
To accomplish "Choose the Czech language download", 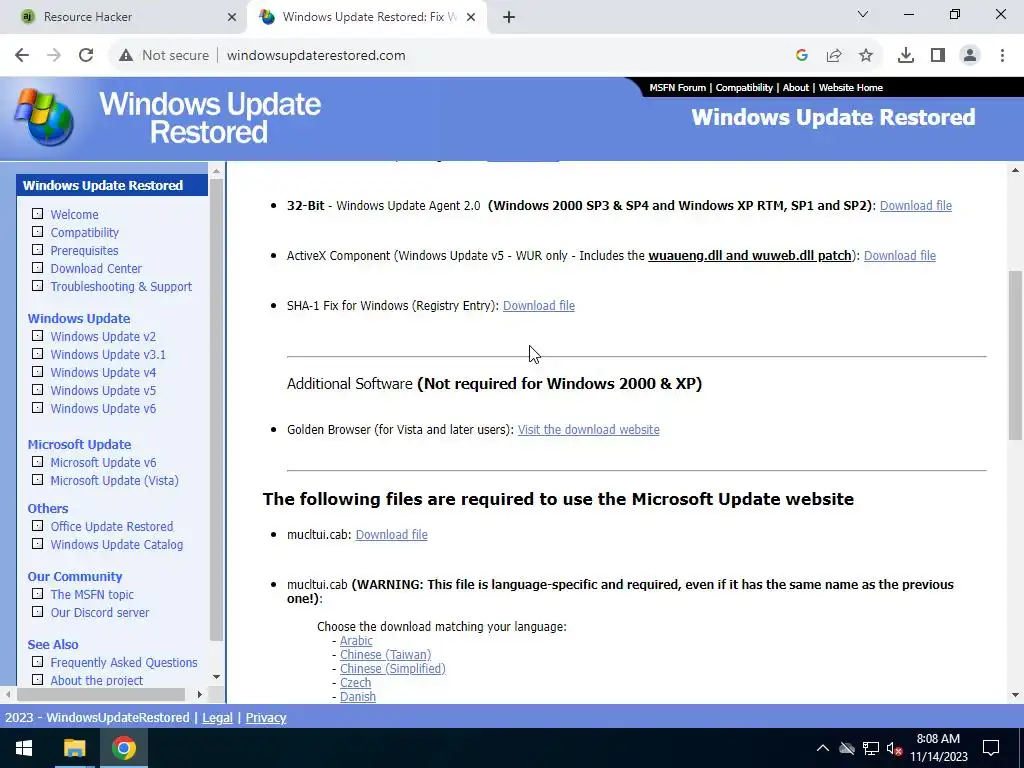I will (355, 683).
